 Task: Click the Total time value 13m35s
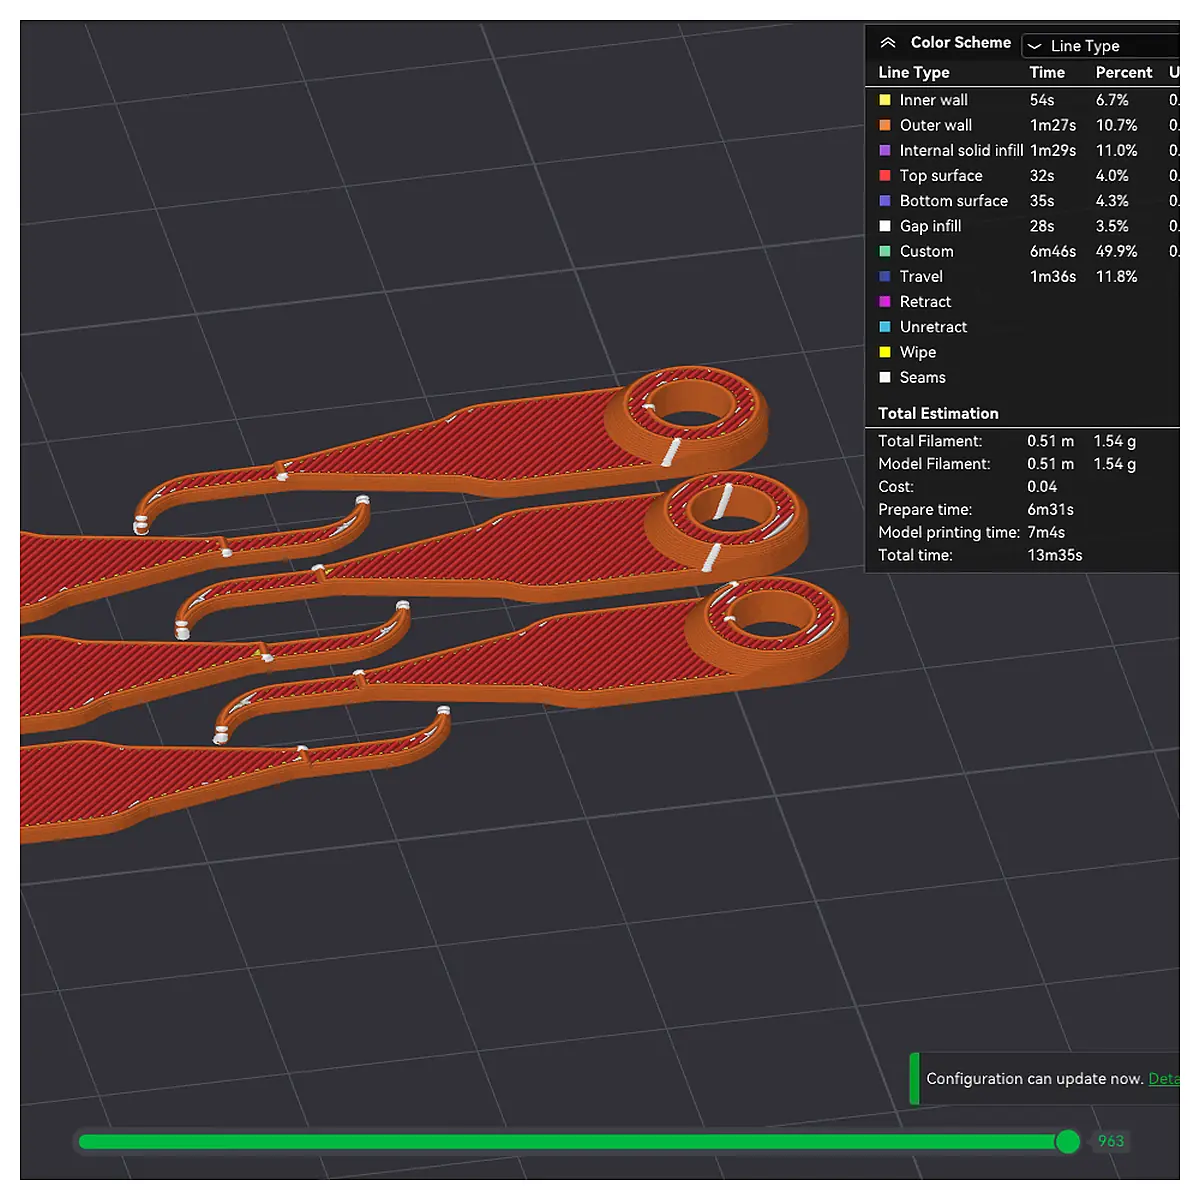point(1055,555)
